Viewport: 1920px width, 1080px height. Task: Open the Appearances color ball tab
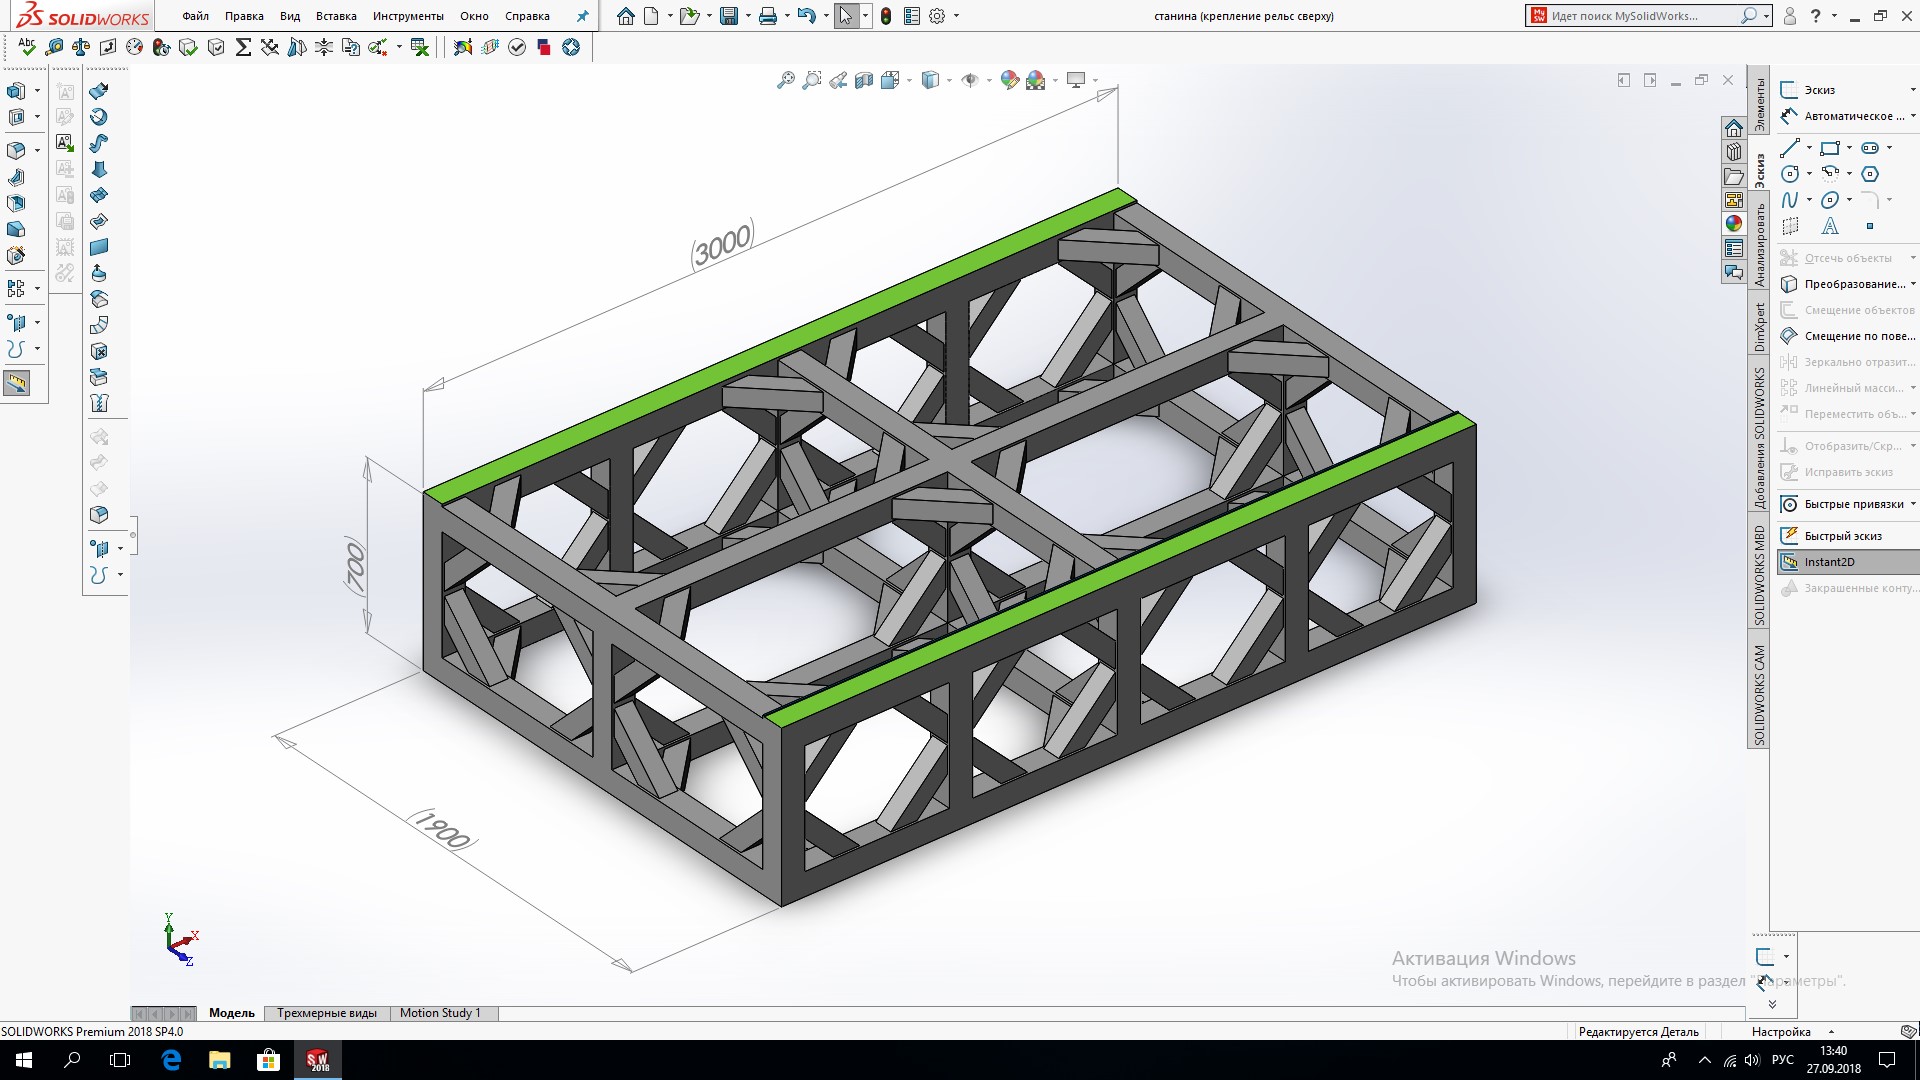pos(1734,223)
